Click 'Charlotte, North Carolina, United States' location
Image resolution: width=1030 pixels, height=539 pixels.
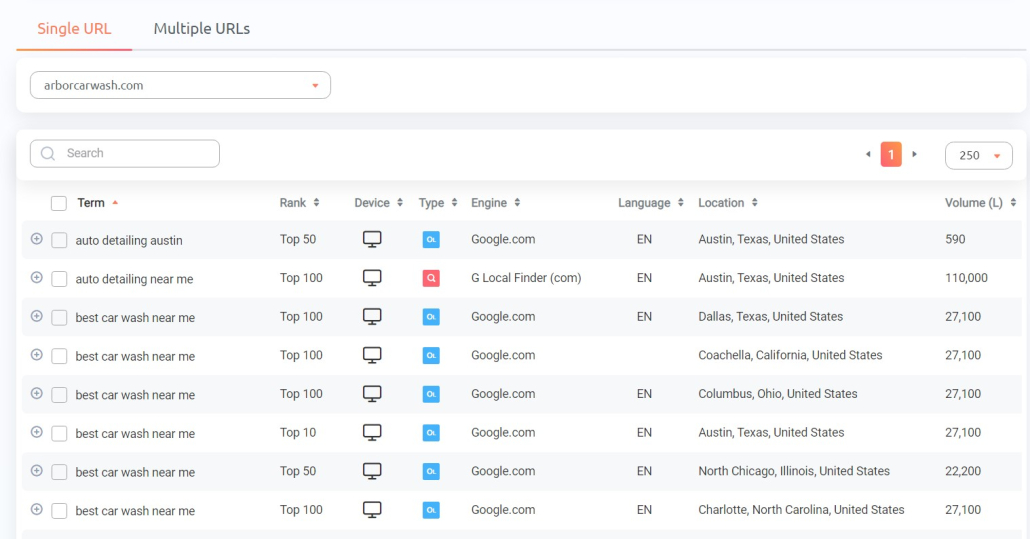[801, 509]
